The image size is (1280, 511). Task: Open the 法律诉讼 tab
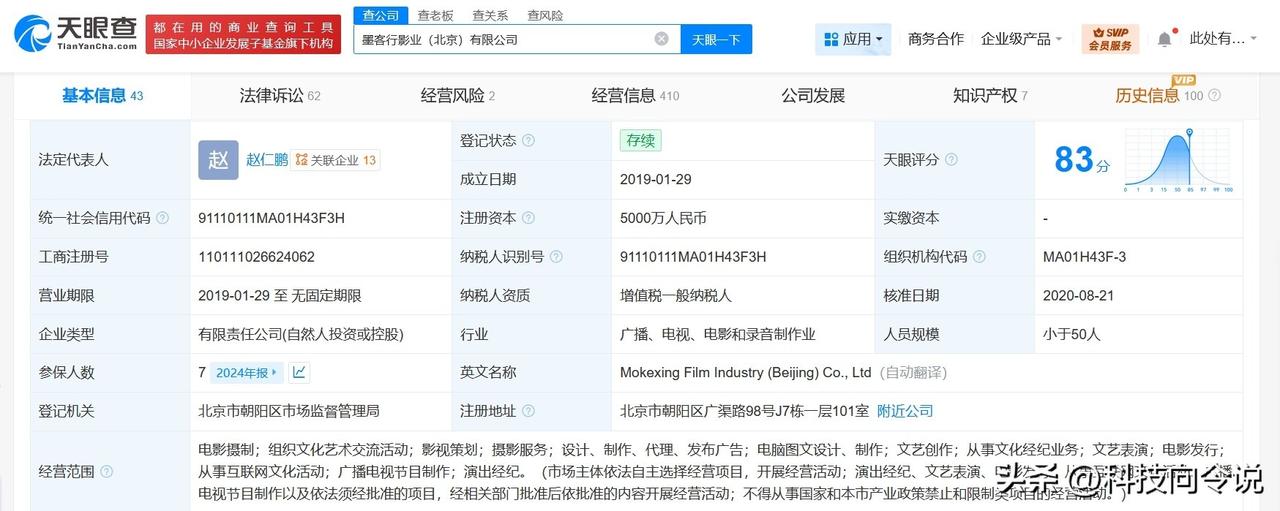pyautogui.click(x=279, y=96)
